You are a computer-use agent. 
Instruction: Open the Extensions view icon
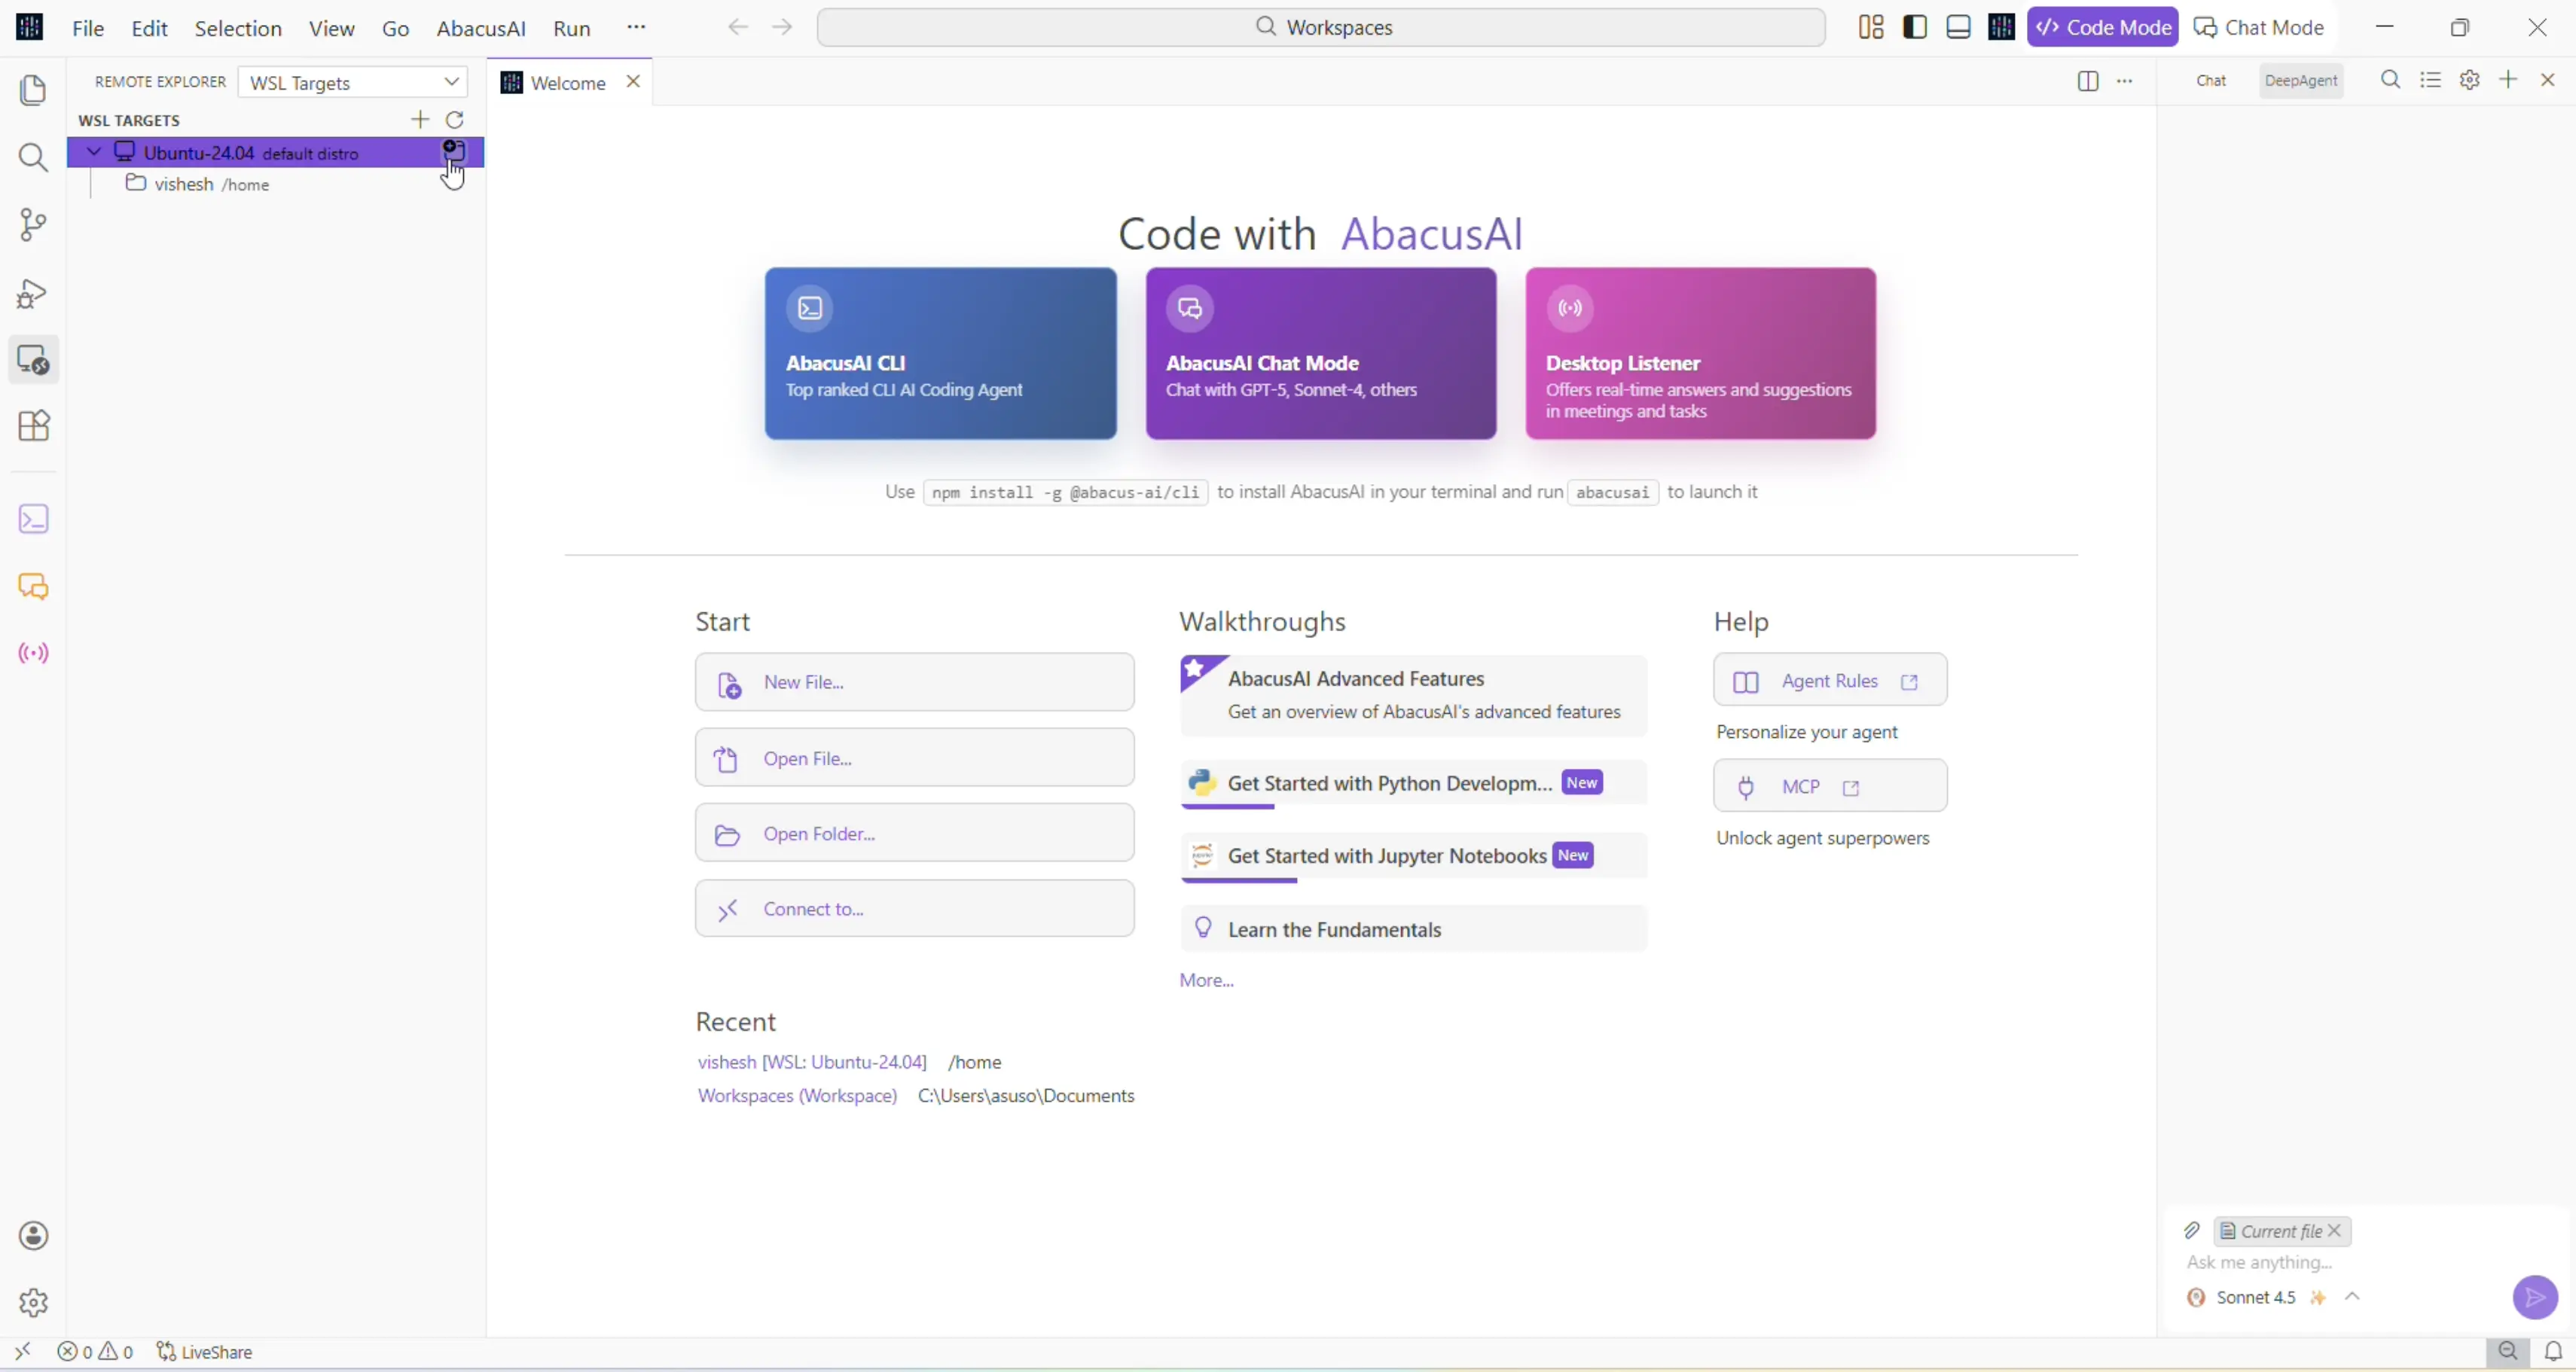[x=33, y=426]
